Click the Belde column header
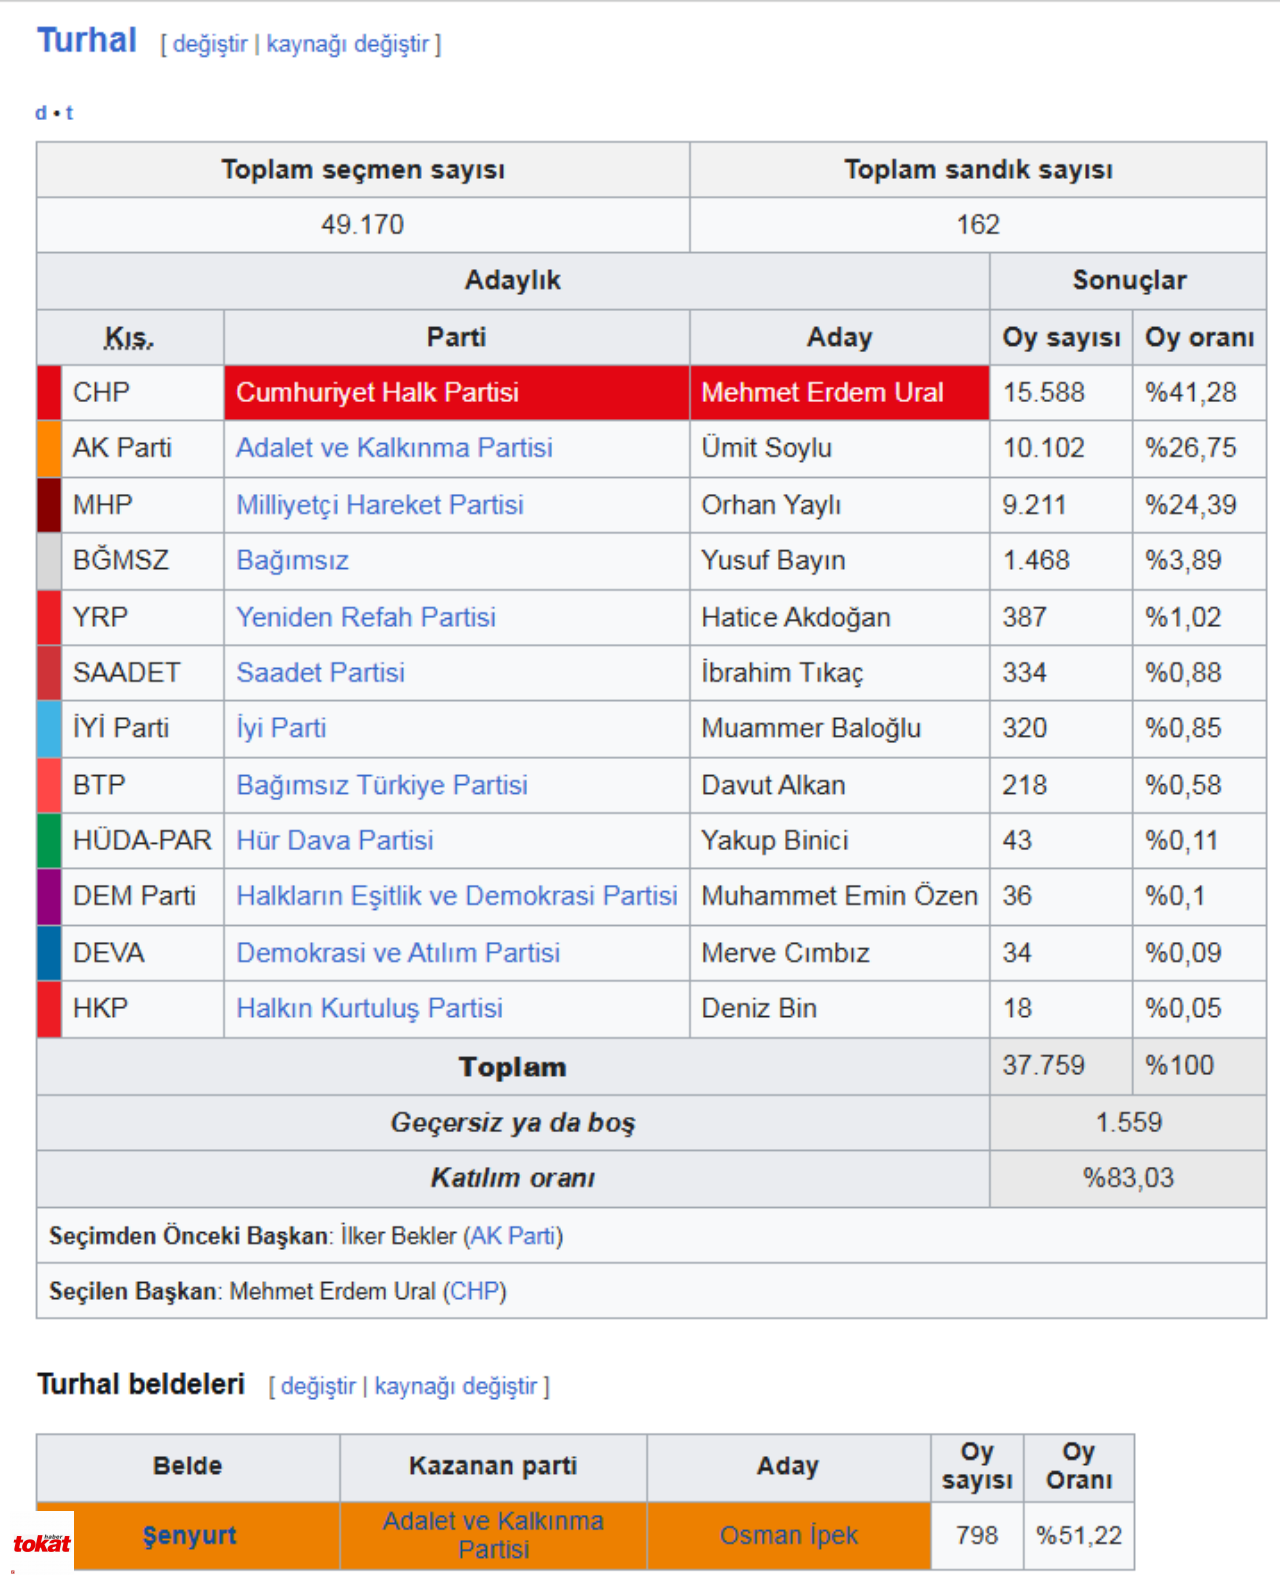 [x=188, y=1466]
